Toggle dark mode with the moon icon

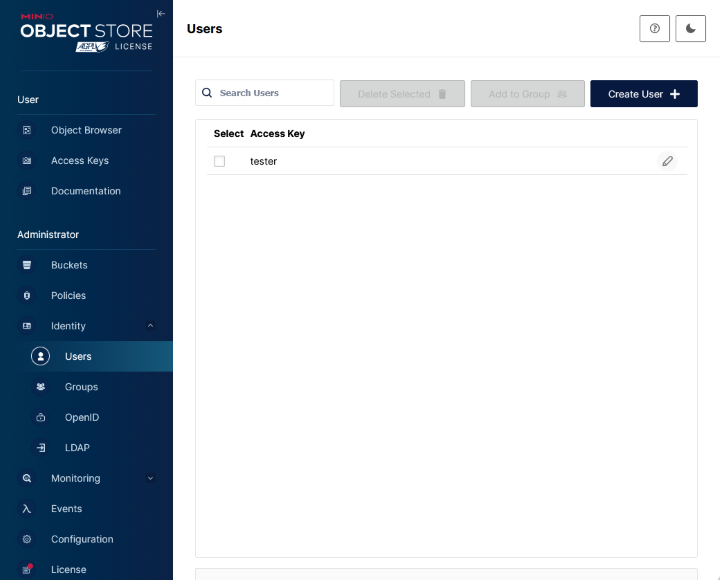tap(691, 29)
